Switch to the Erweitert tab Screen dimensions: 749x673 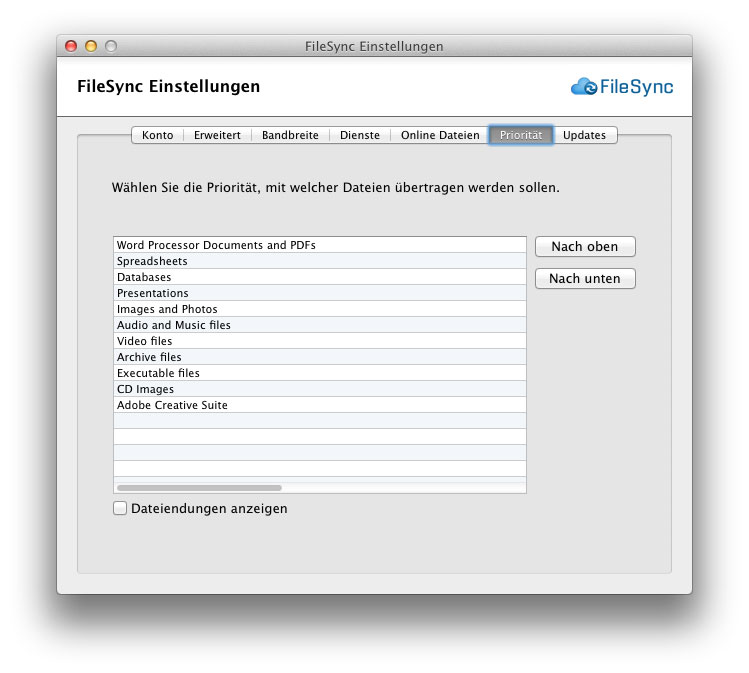coord(217,135)
